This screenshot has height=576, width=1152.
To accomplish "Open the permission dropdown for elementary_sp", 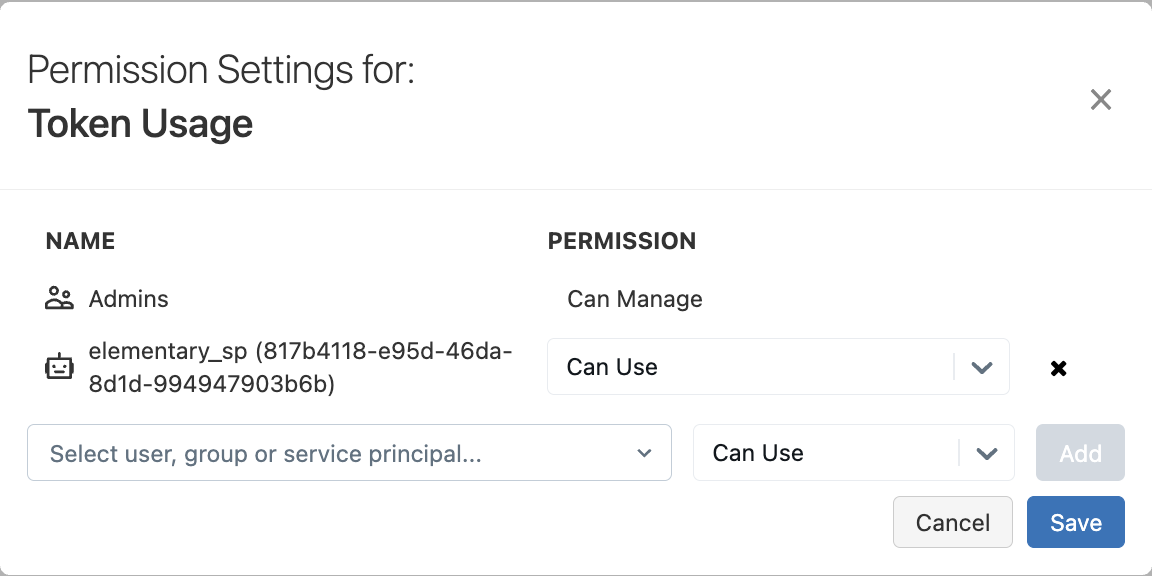I will pos(778,367).
